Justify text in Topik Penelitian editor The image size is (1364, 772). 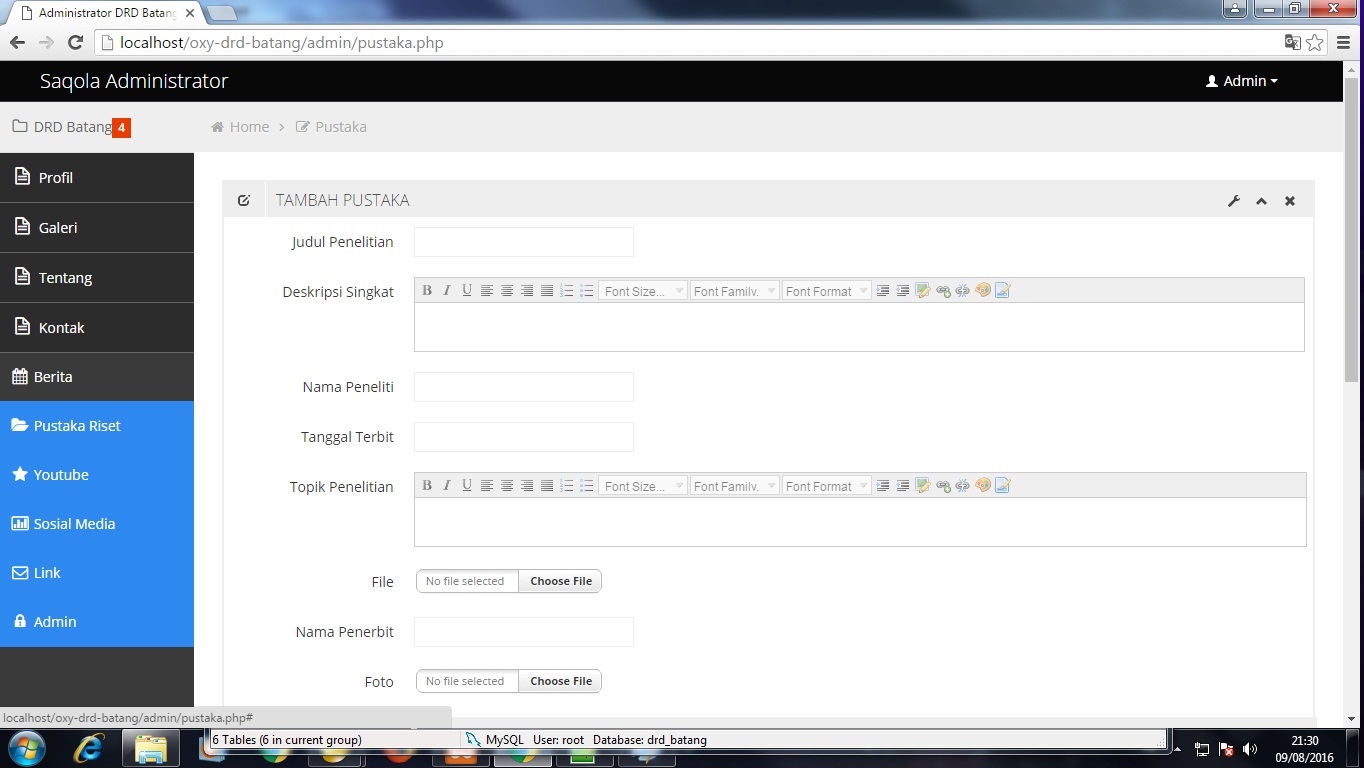point(547,486)
